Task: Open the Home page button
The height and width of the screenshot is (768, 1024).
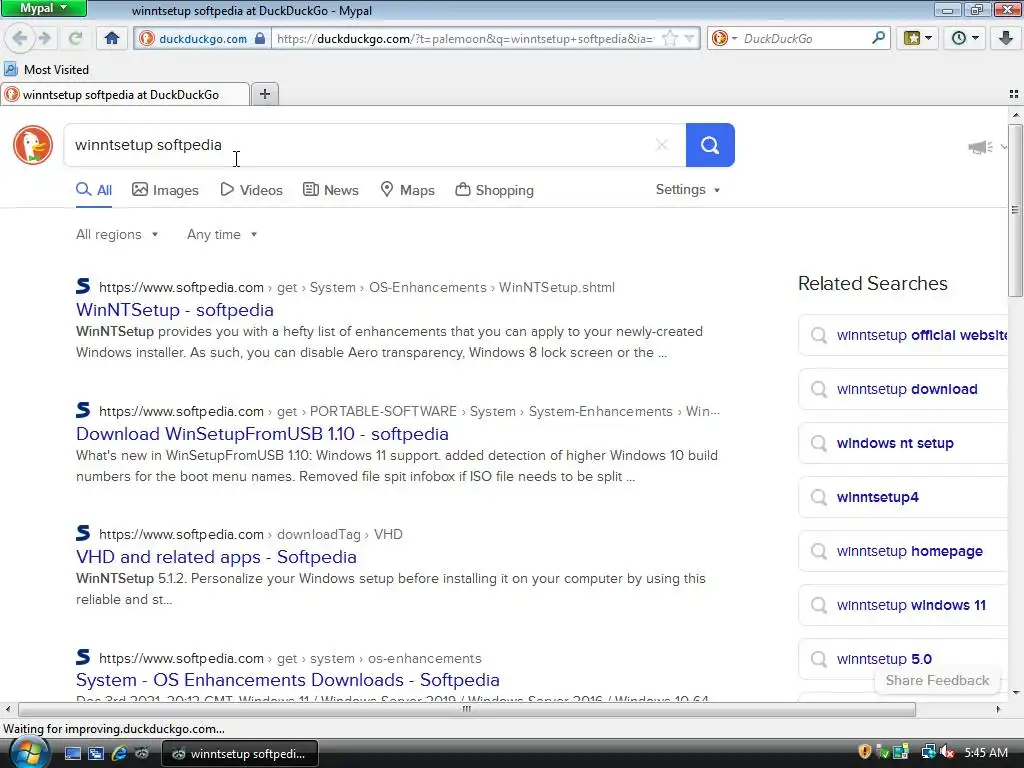Action: coord(112,38)
